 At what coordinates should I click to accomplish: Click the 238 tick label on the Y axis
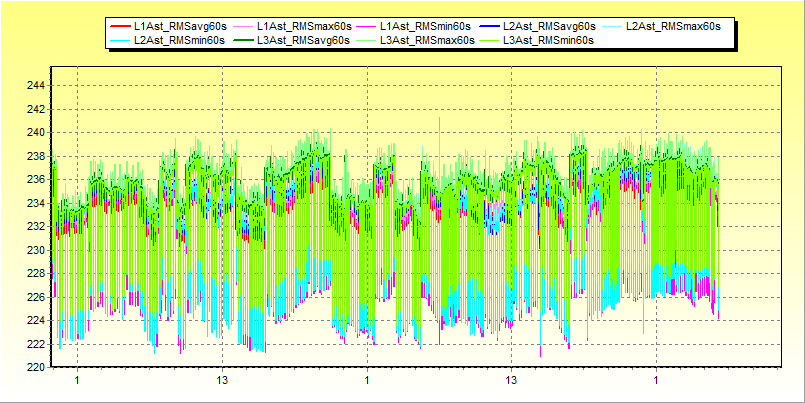click(36, 156)
